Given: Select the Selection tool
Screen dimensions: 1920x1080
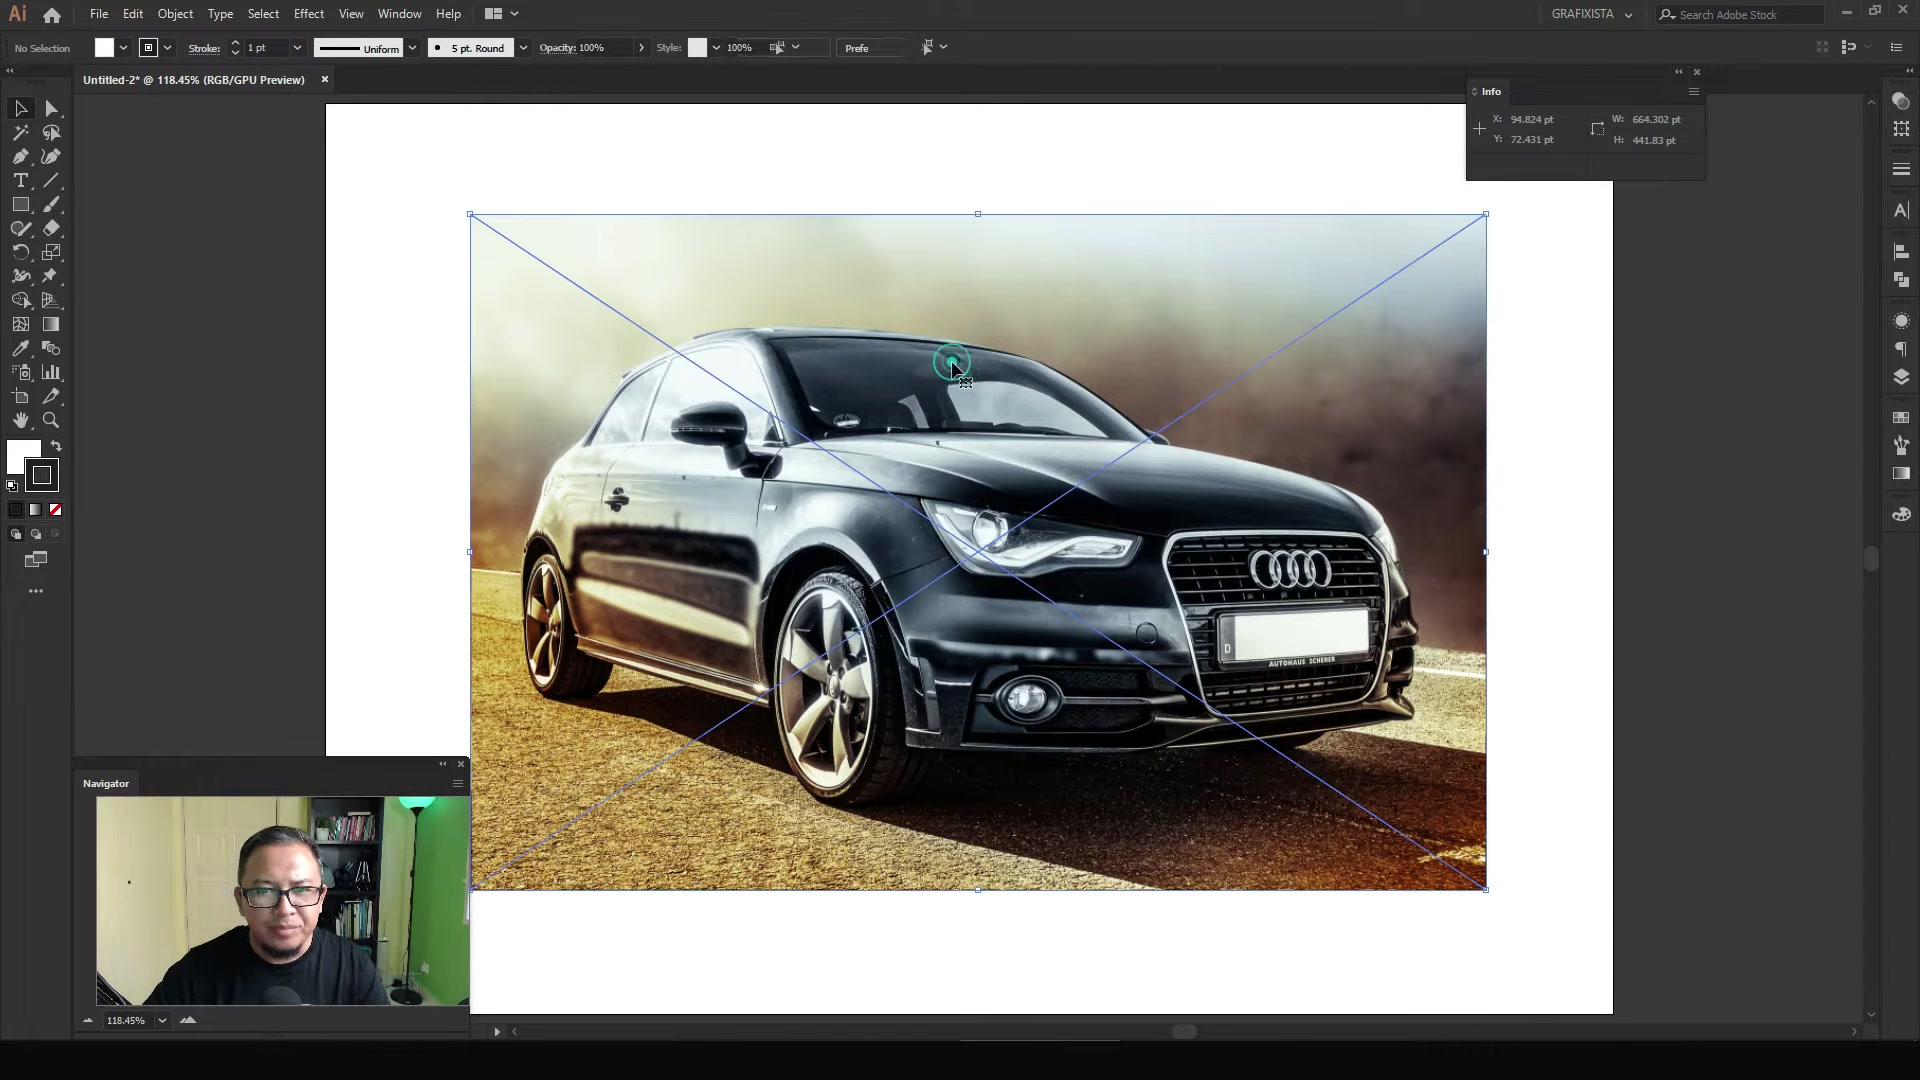Looking at the screenshot, I should point(20,108).
